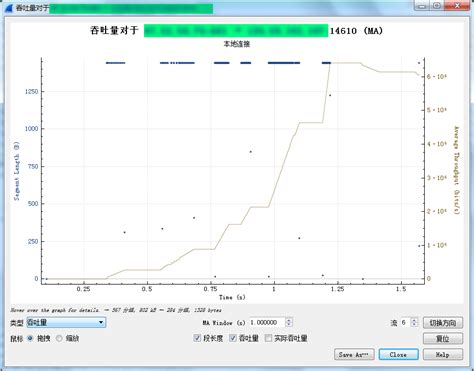This screenshot has width=474, height=371.
Task: Increase the MA Window value with up arrow
Action: coord(289,320)
